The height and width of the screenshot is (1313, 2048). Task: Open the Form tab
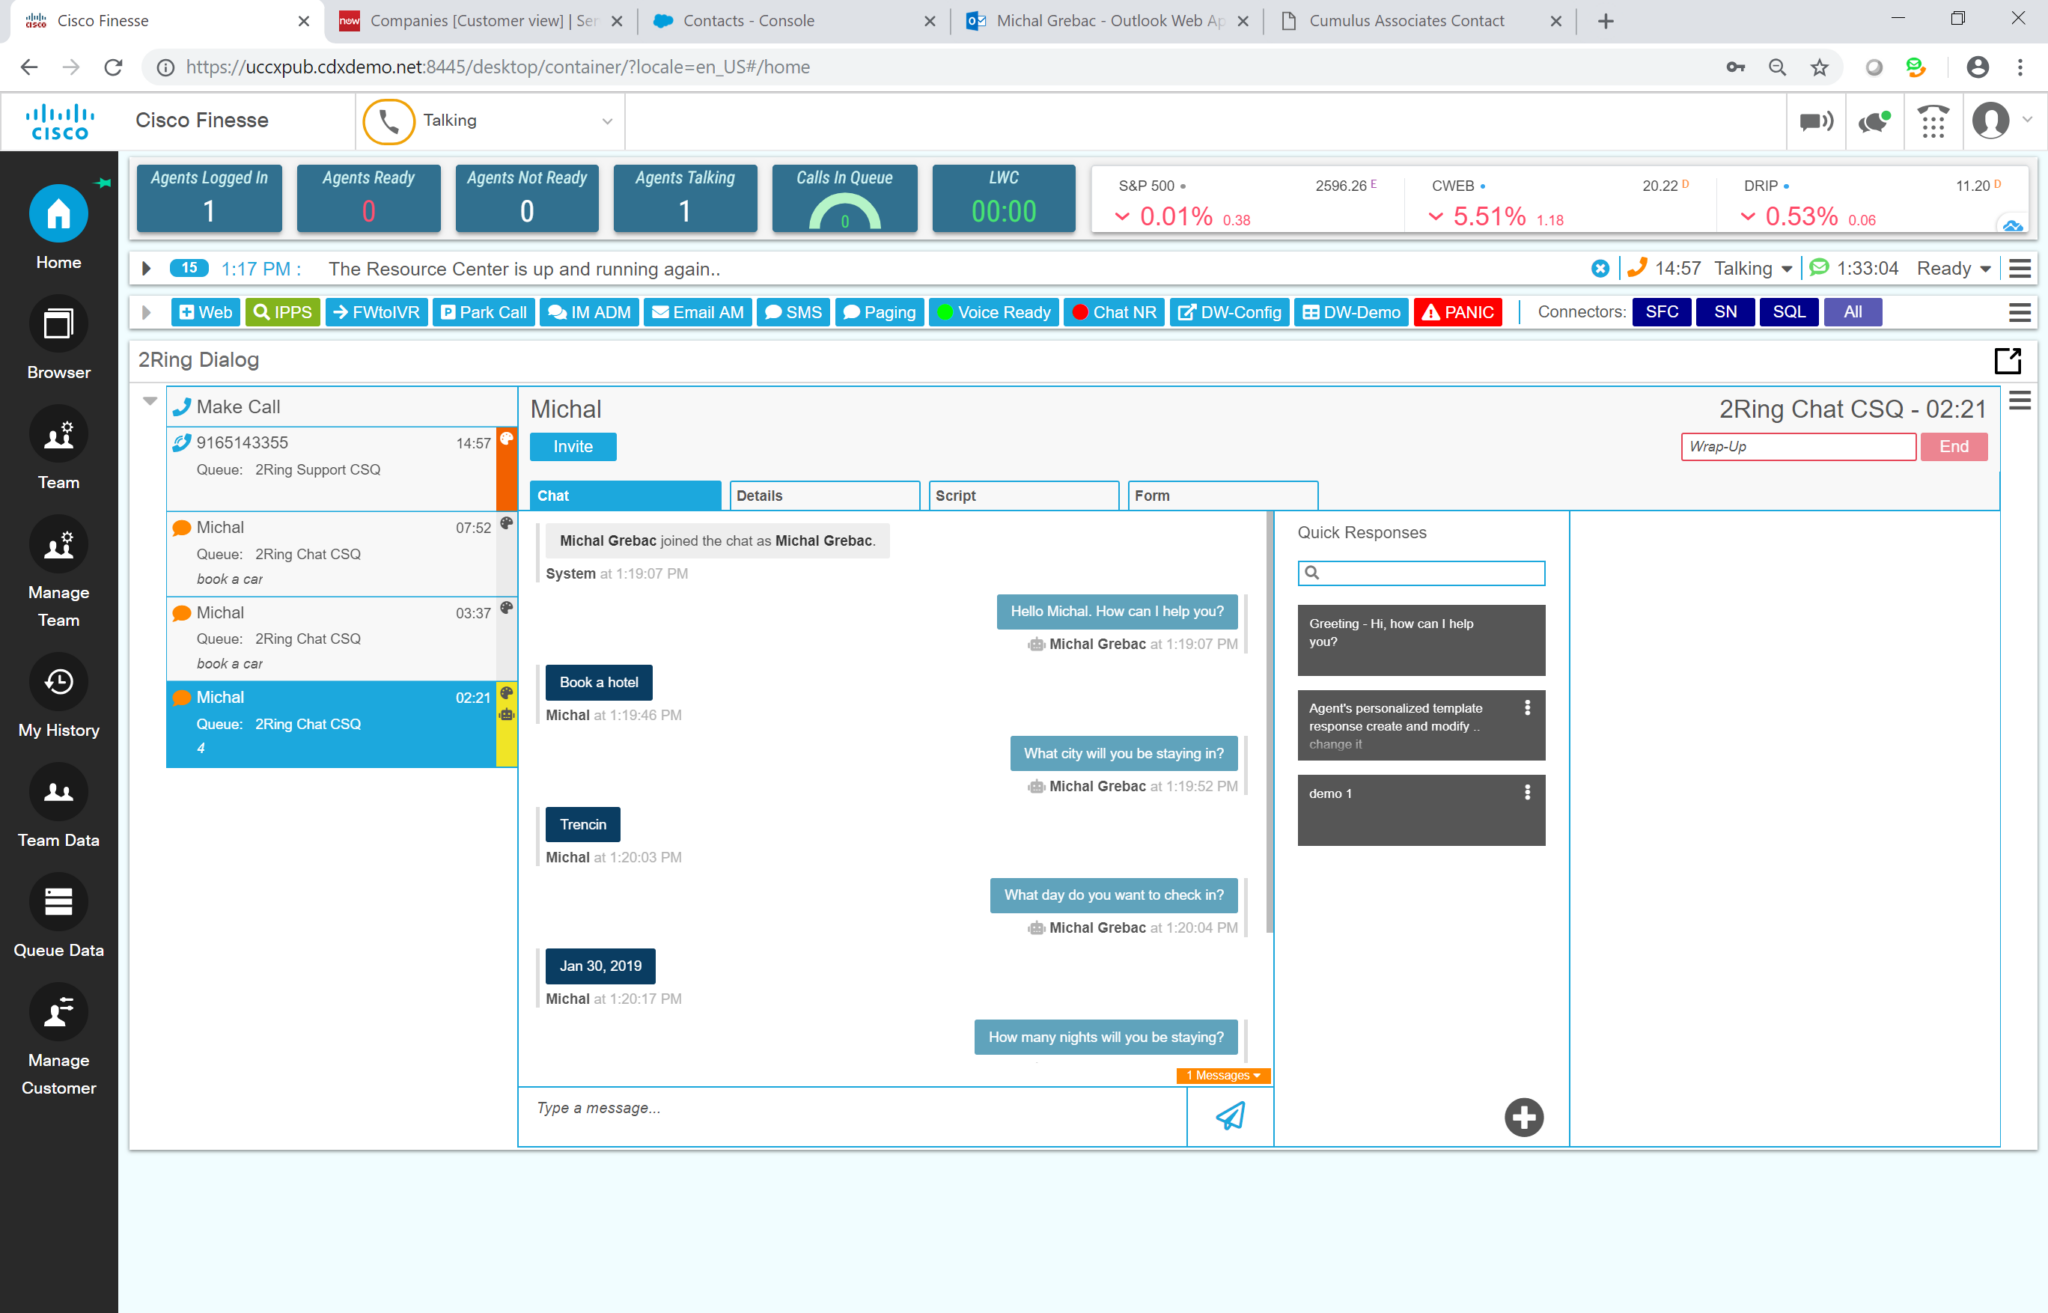[1221, 494]
